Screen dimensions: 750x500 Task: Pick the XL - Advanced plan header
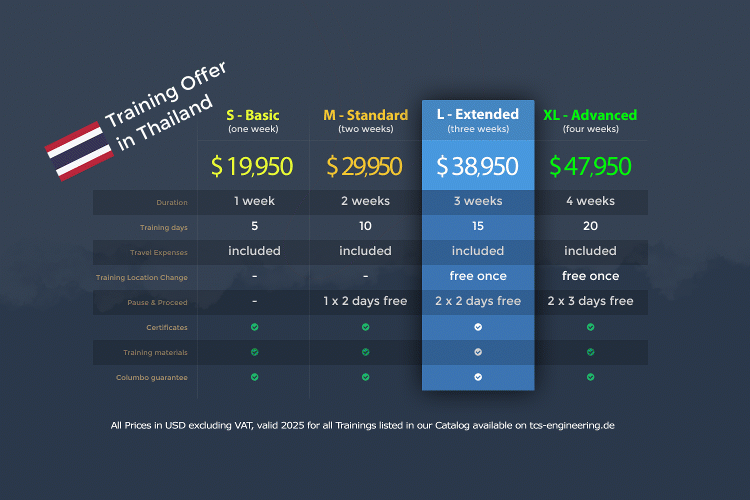[x=590, y=115]
